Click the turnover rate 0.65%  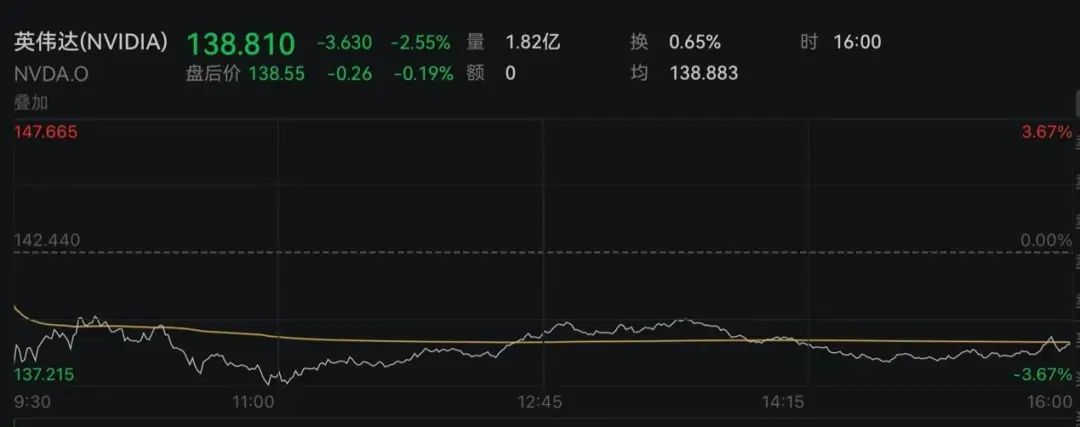695,43
